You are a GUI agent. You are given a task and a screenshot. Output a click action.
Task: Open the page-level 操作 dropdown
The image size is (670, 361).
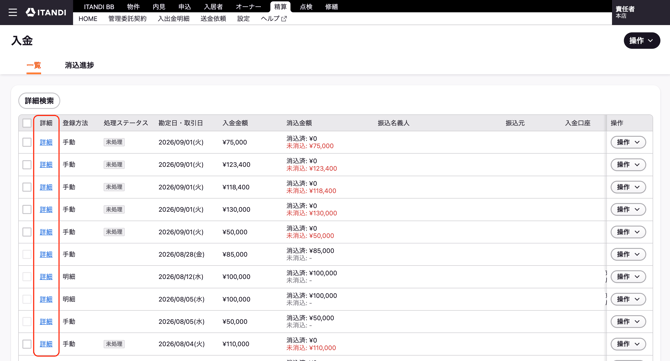(x=642, y=41)
